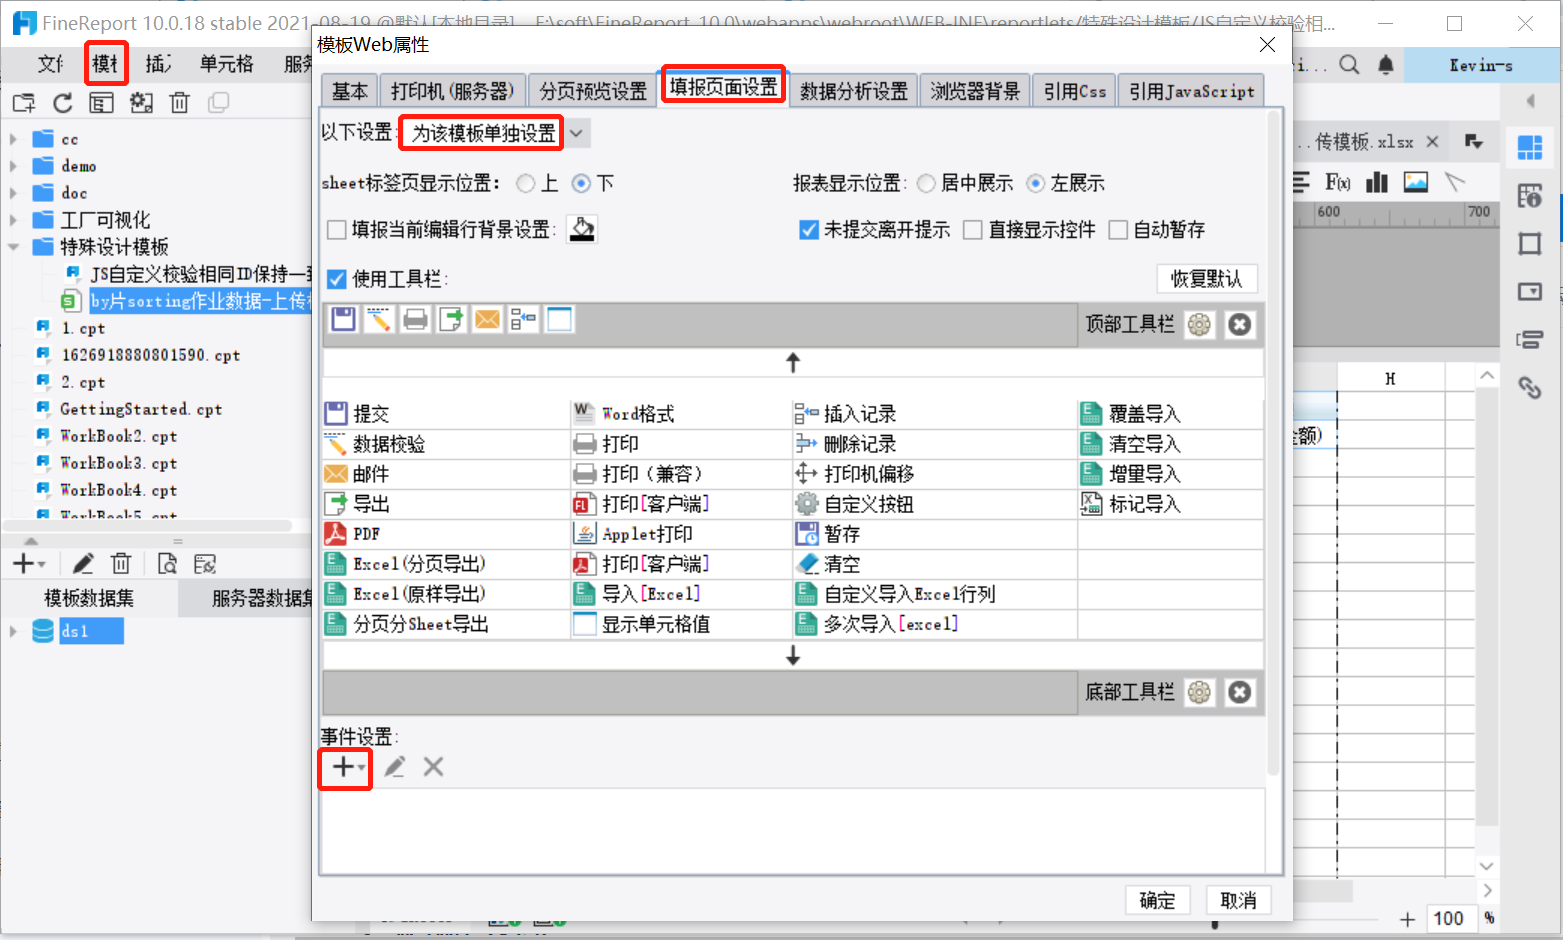
Task: Click preview dataset icon in dataset panel
Action: coord(167,564)
